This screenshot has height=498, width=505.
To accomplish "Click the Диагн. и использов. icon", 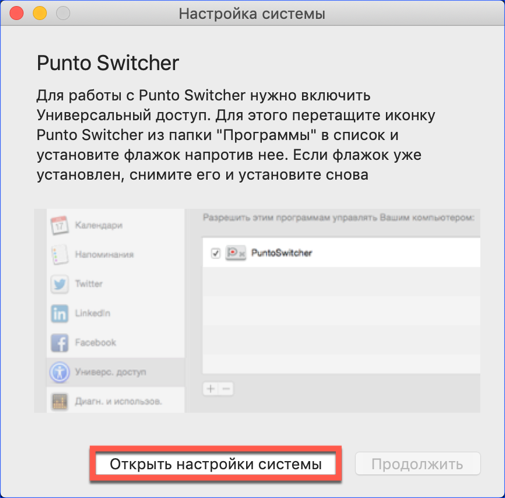I will click(x=60, y=401).
